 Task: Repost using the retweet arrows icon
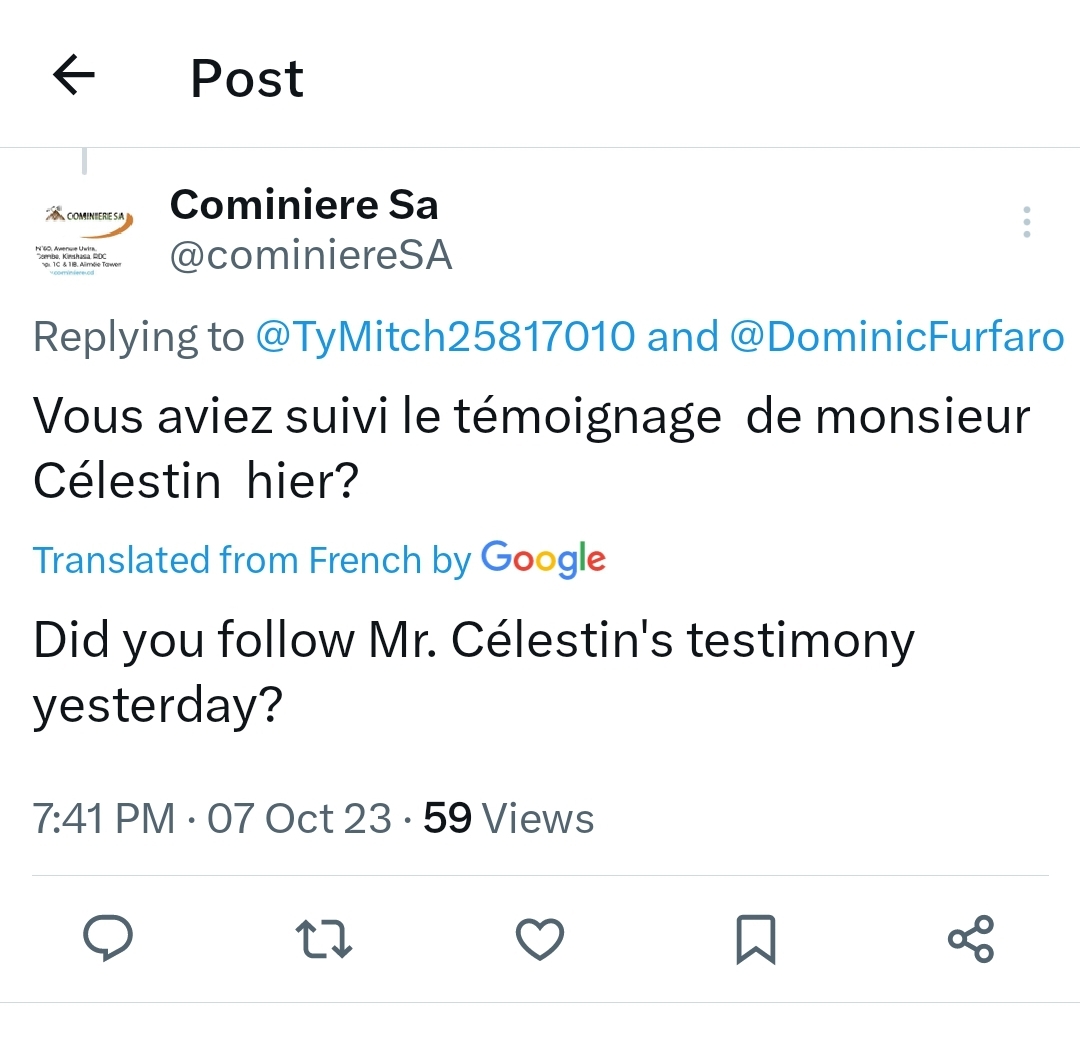324,938
